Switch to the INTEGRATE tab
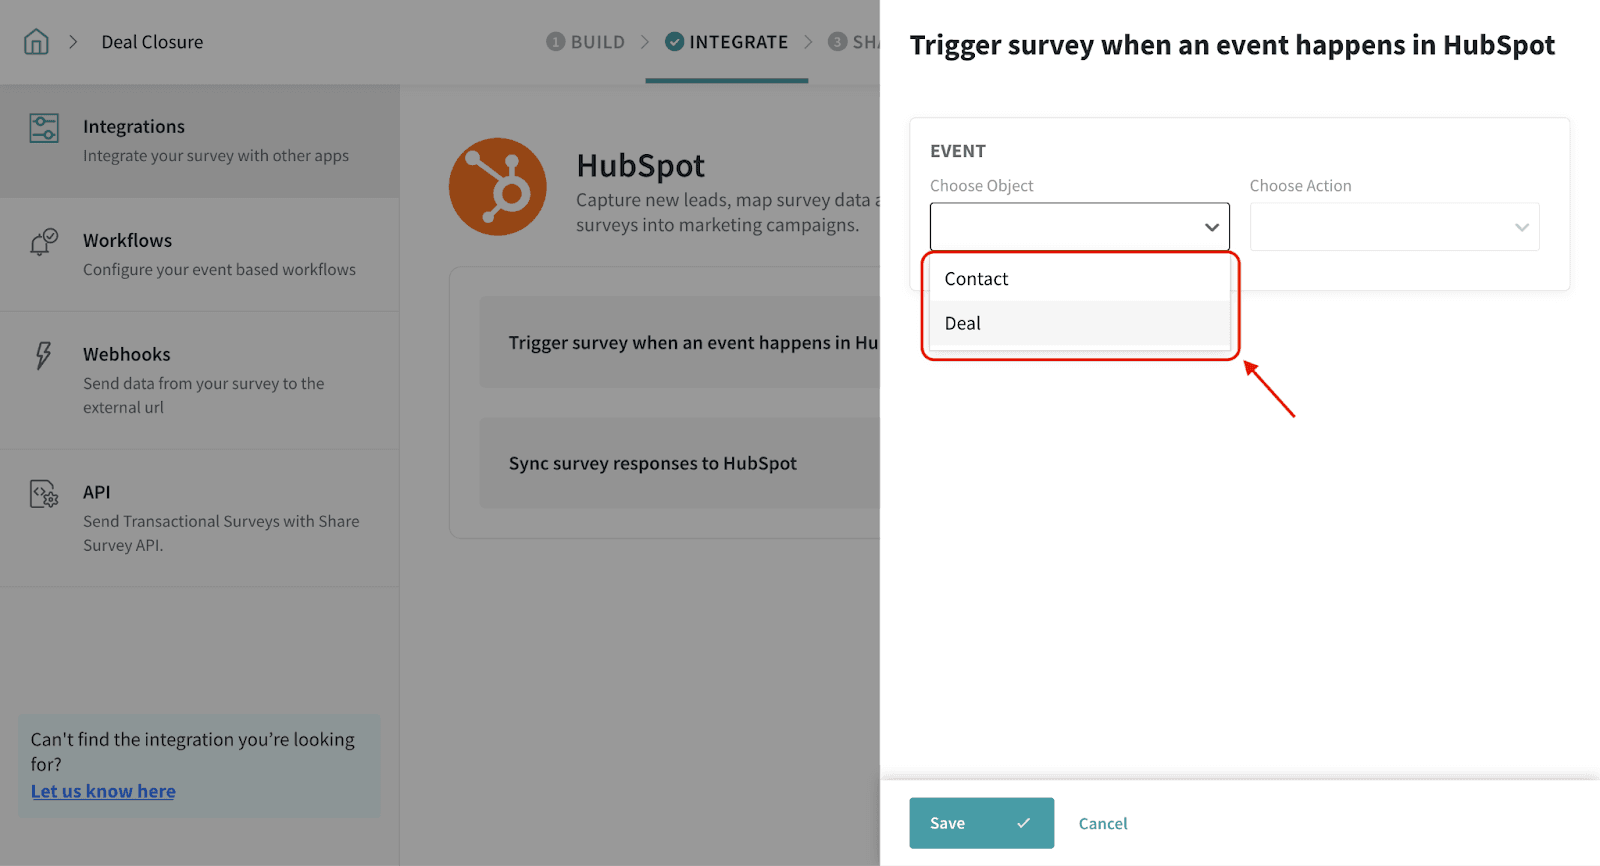1600x866 pixels. pyautogui.click(x=738, y=42)
